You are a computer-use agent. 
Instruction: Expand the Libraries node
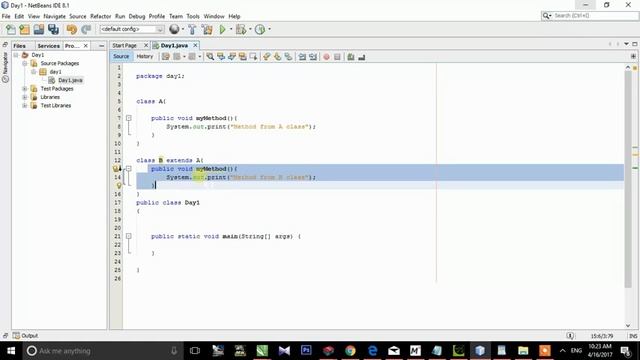(x=25, y=97)
